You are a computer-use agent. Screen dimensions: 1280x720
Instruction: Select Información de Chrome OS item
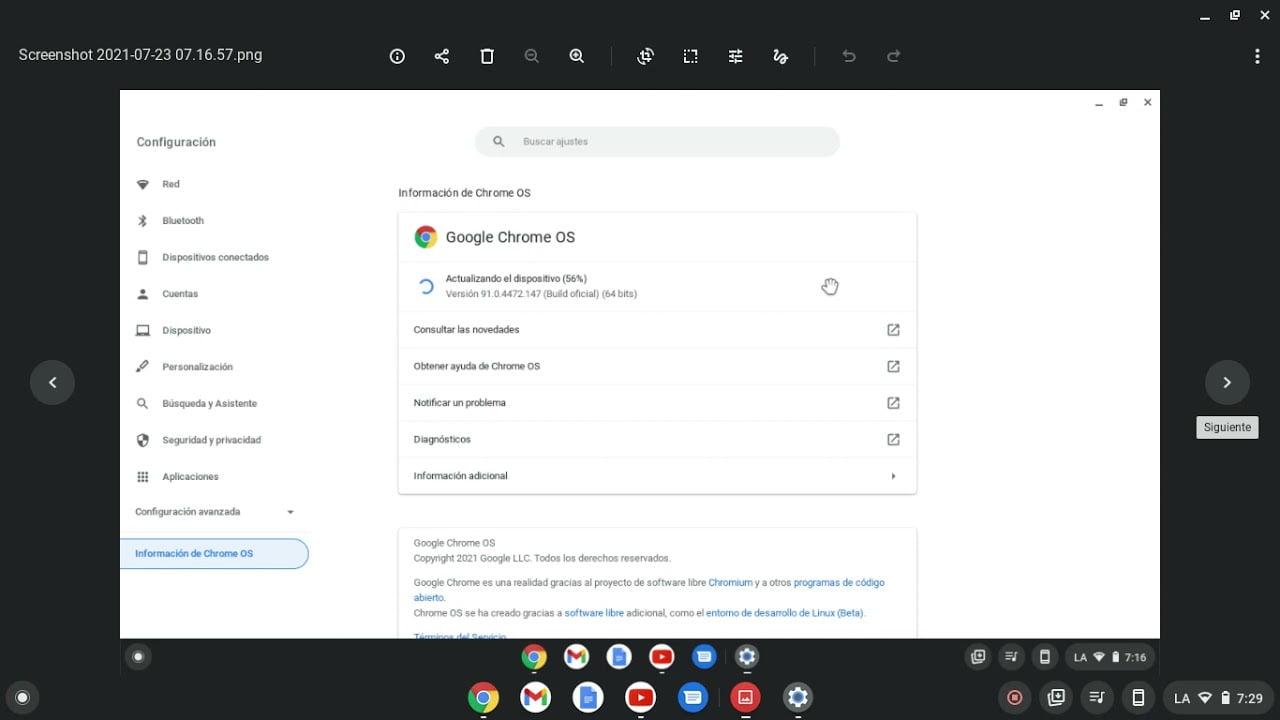coord(214,554)
